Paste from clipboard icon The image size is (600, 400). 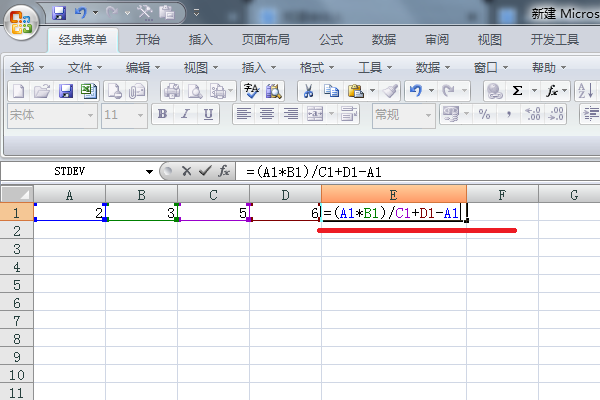(x=355, y=91)
